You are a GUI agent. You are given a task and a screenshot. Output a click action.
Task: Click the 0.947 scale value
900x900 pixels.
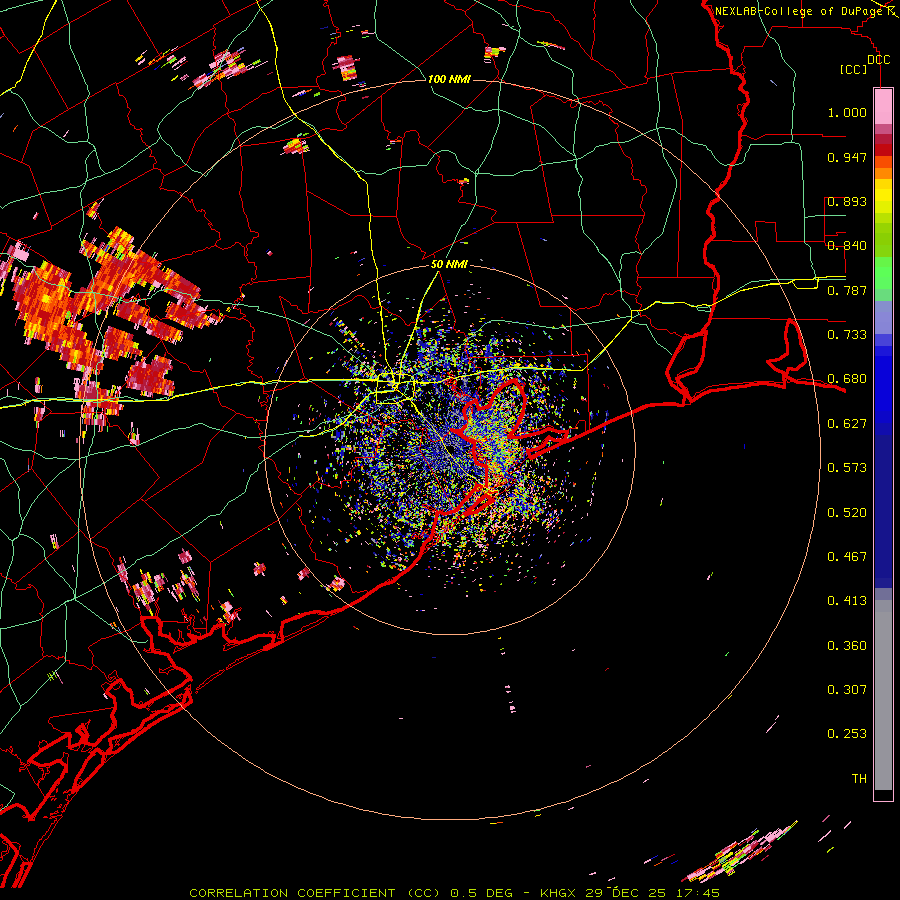click(x=847, y=157)
